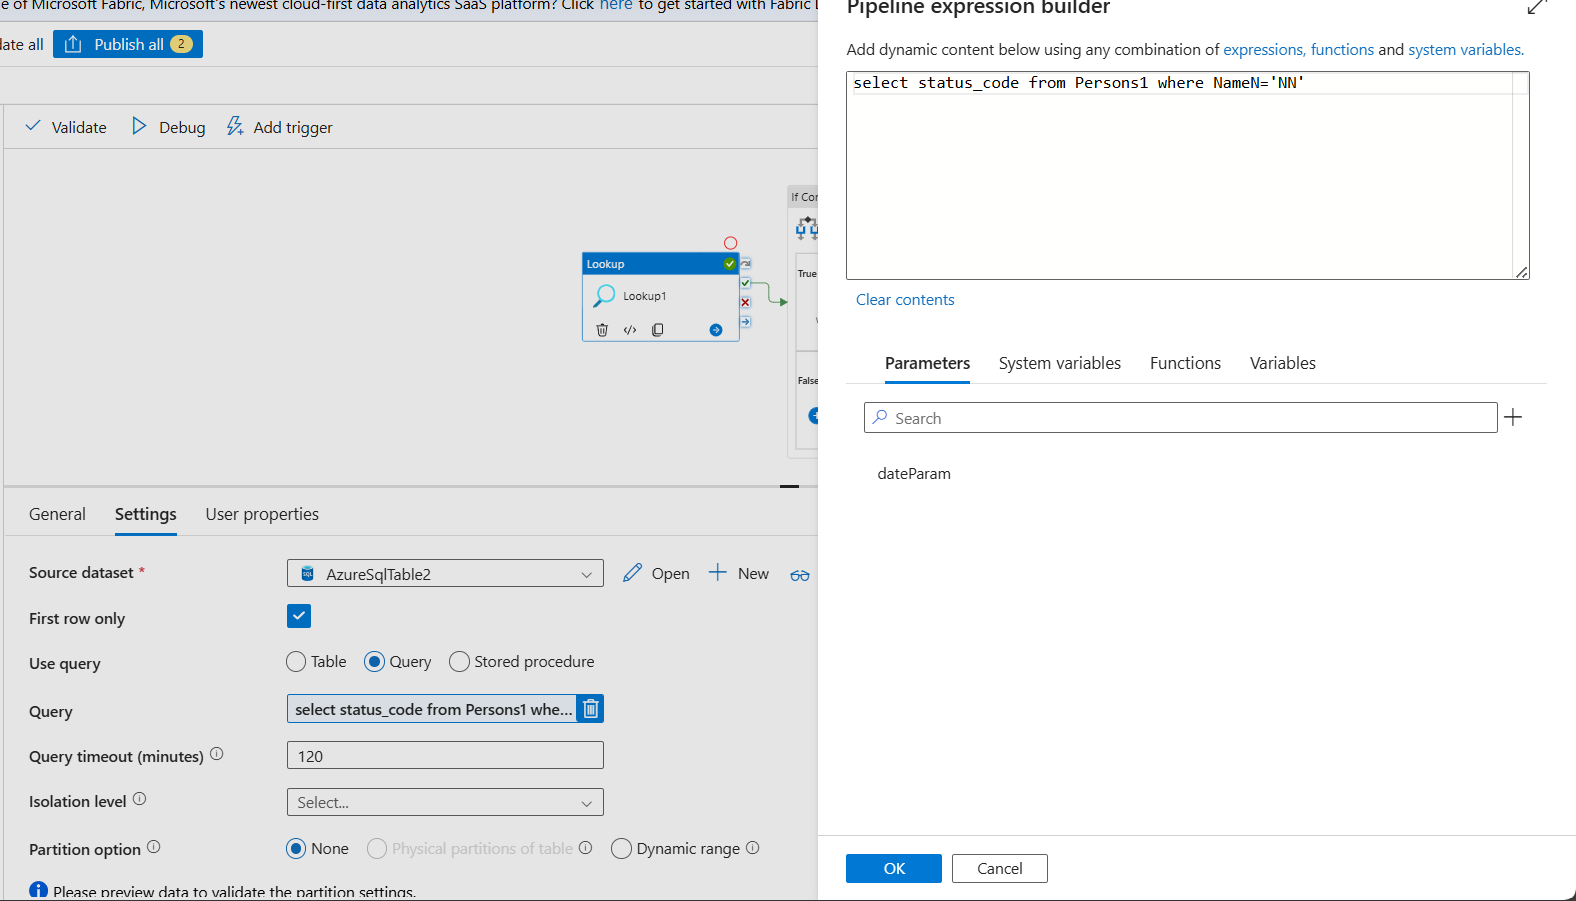Click the Preview data glasses icon

tap(800, 575)
